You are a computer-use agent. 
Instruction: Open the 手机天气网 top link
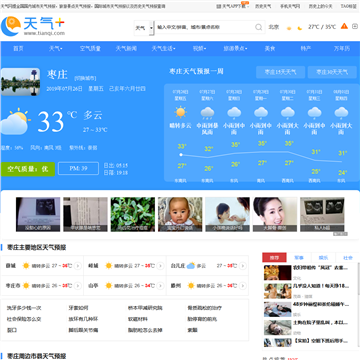click(x=290, y=6)
